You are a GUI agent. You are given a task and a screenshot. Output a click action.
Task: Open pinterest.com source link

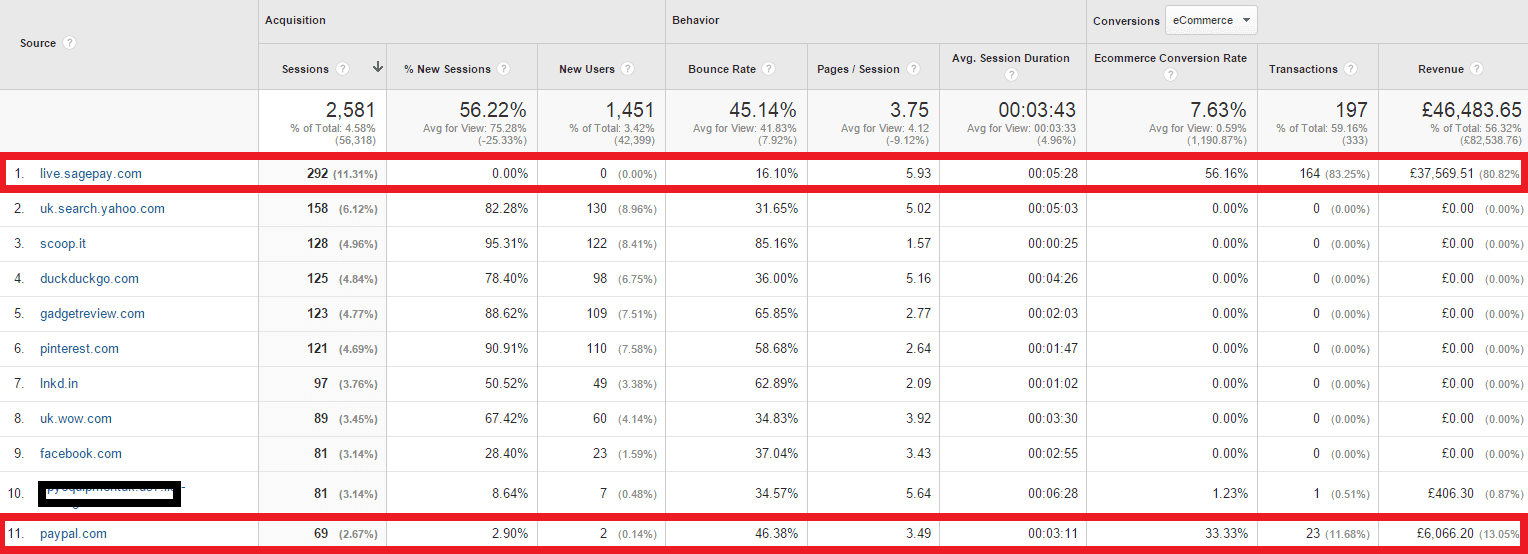[79, 349]
